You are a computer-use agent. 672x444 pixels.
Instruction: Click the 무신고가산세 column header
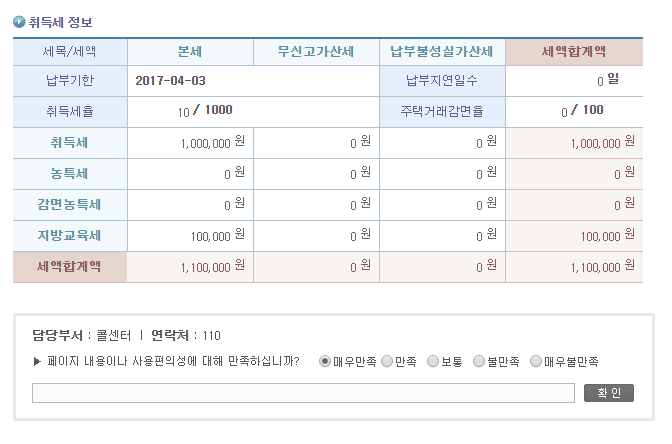[316, 52]
